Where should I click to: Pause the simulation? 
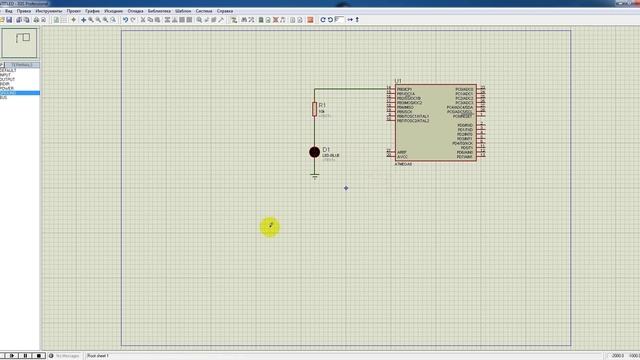[25, 356]
